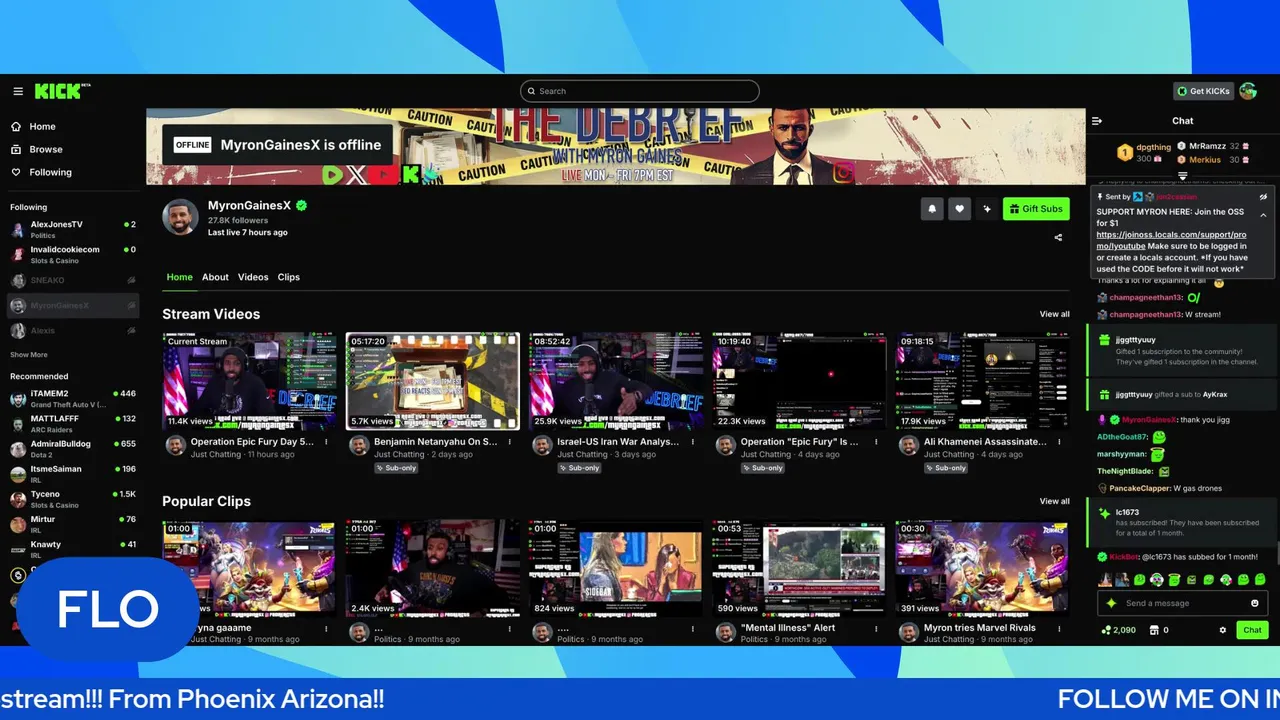Click the 2,090 channel points icon
The height and width of the screenshot is (720, 1280).
coord(1118,630)
